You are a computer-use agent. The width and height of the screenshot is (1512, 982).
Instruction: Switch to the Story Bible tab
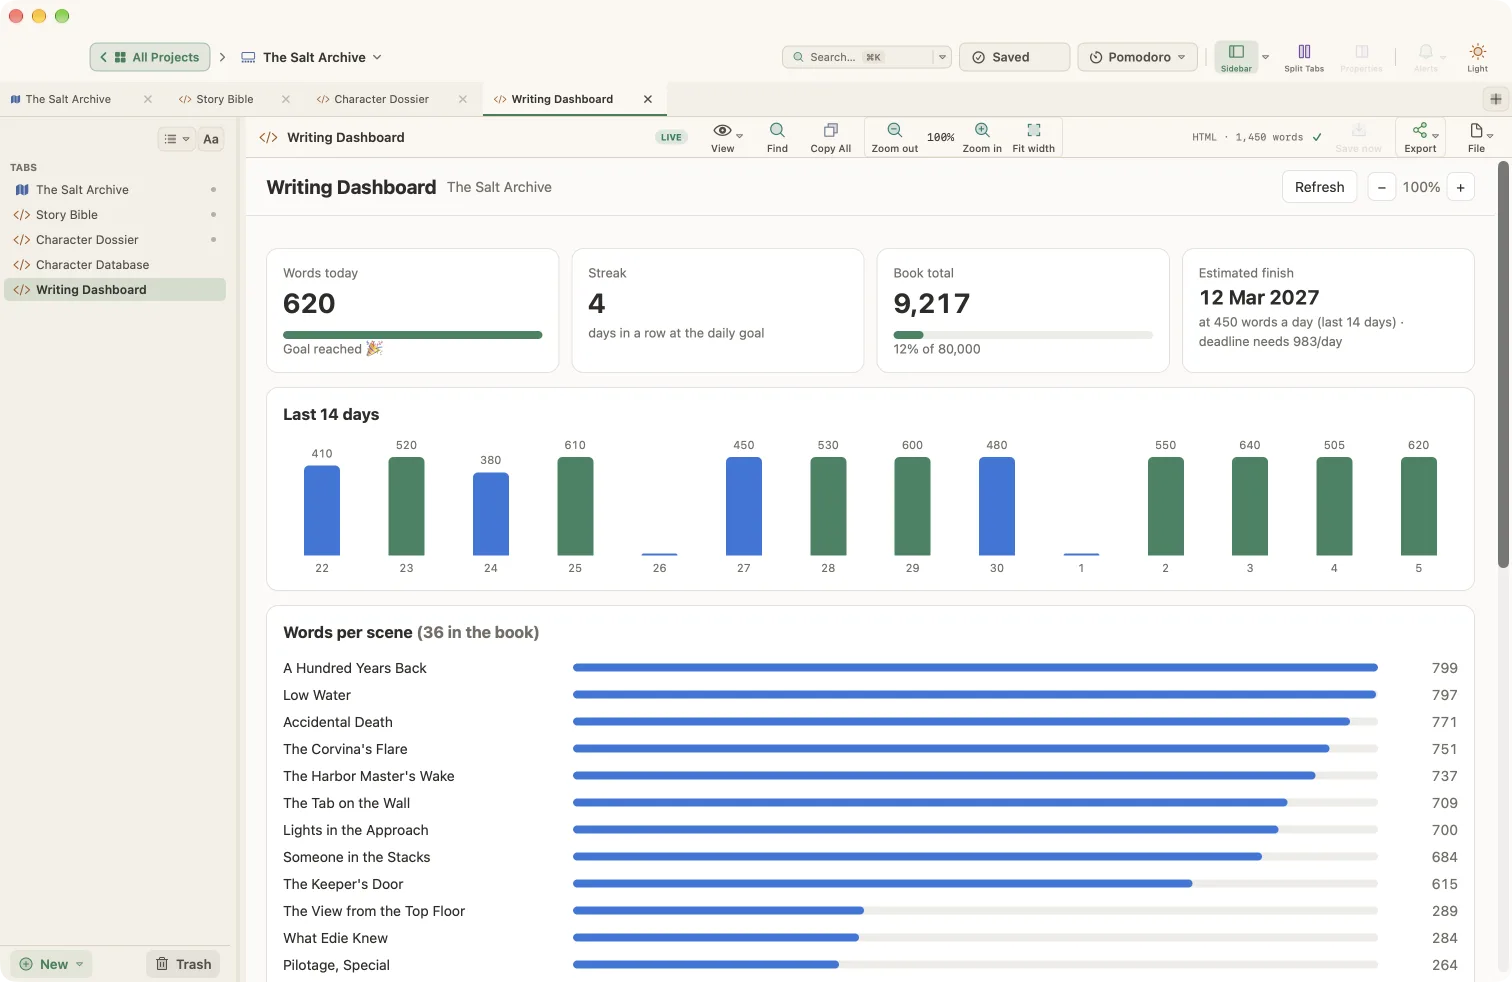point(225,99)
